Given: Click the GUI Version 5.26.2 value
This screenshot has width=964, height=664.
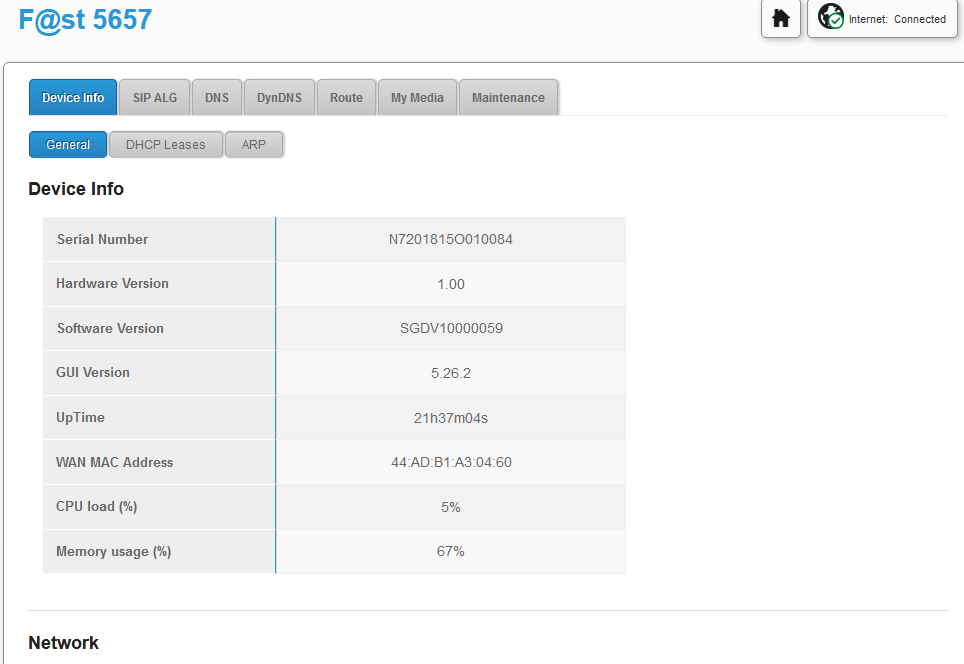Looking at the screenshot, I should click(451, 373).
